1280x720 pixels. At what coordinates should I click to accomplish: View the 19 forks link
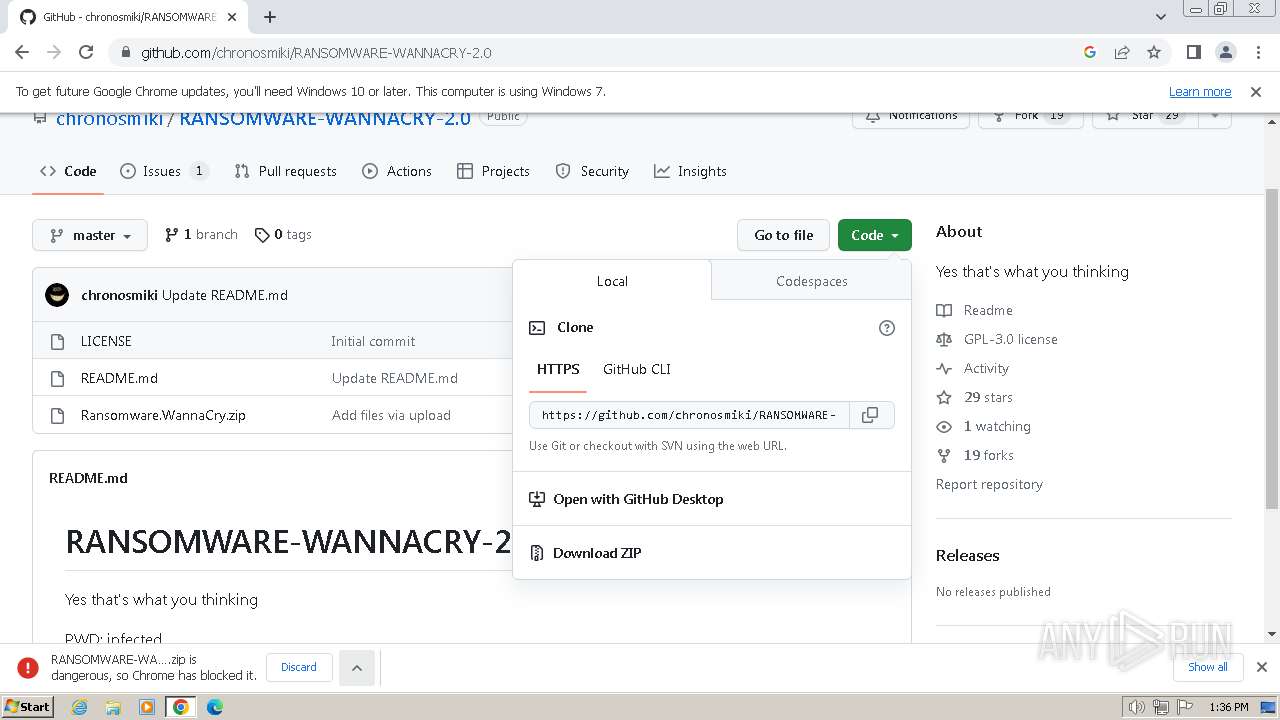(x=975, y=455)
